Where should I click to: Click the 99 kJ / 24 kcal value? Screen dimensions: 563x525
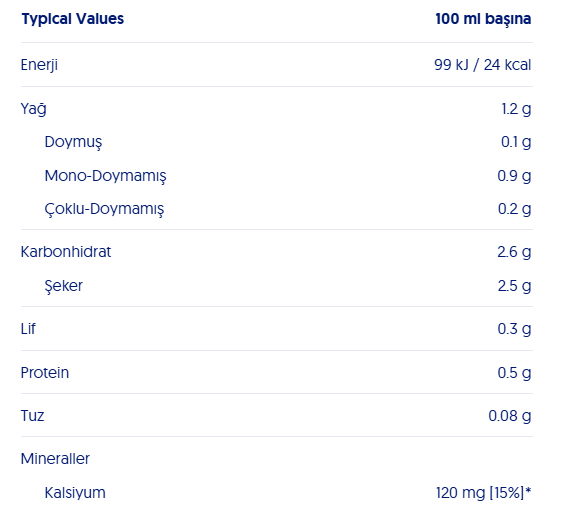482,65
